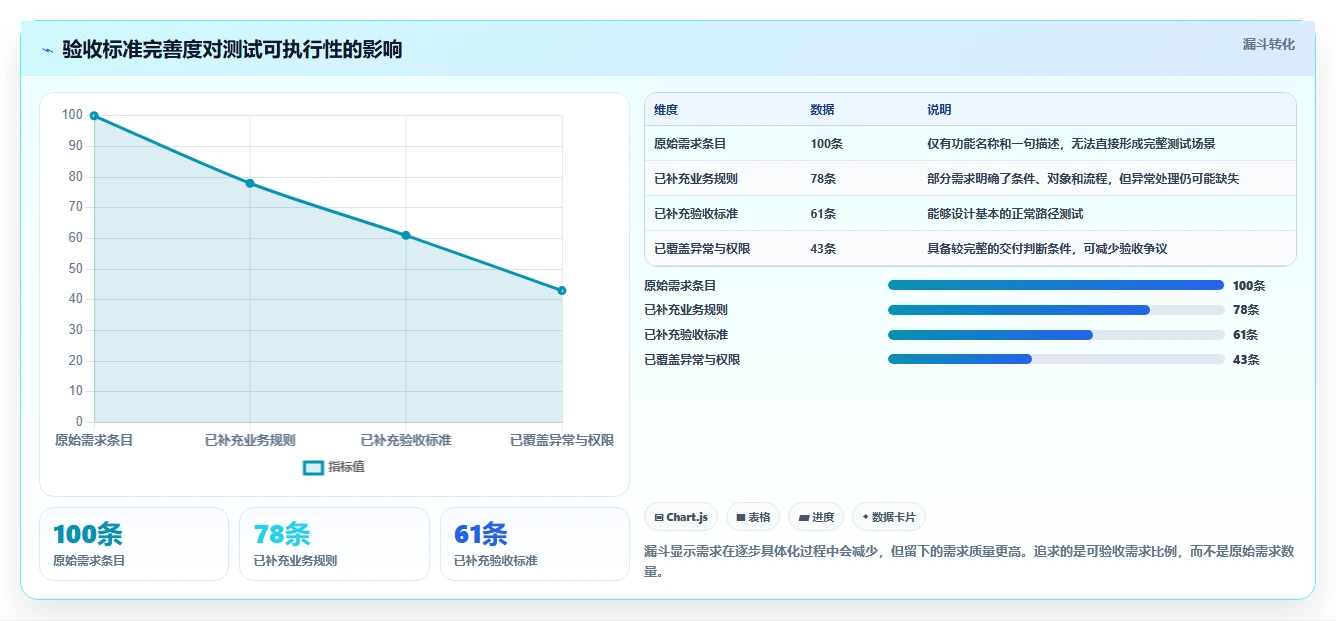1336x621 pixels.
Task: Click the chart point at 原始需求条目
Action: (x=94, y=116)
